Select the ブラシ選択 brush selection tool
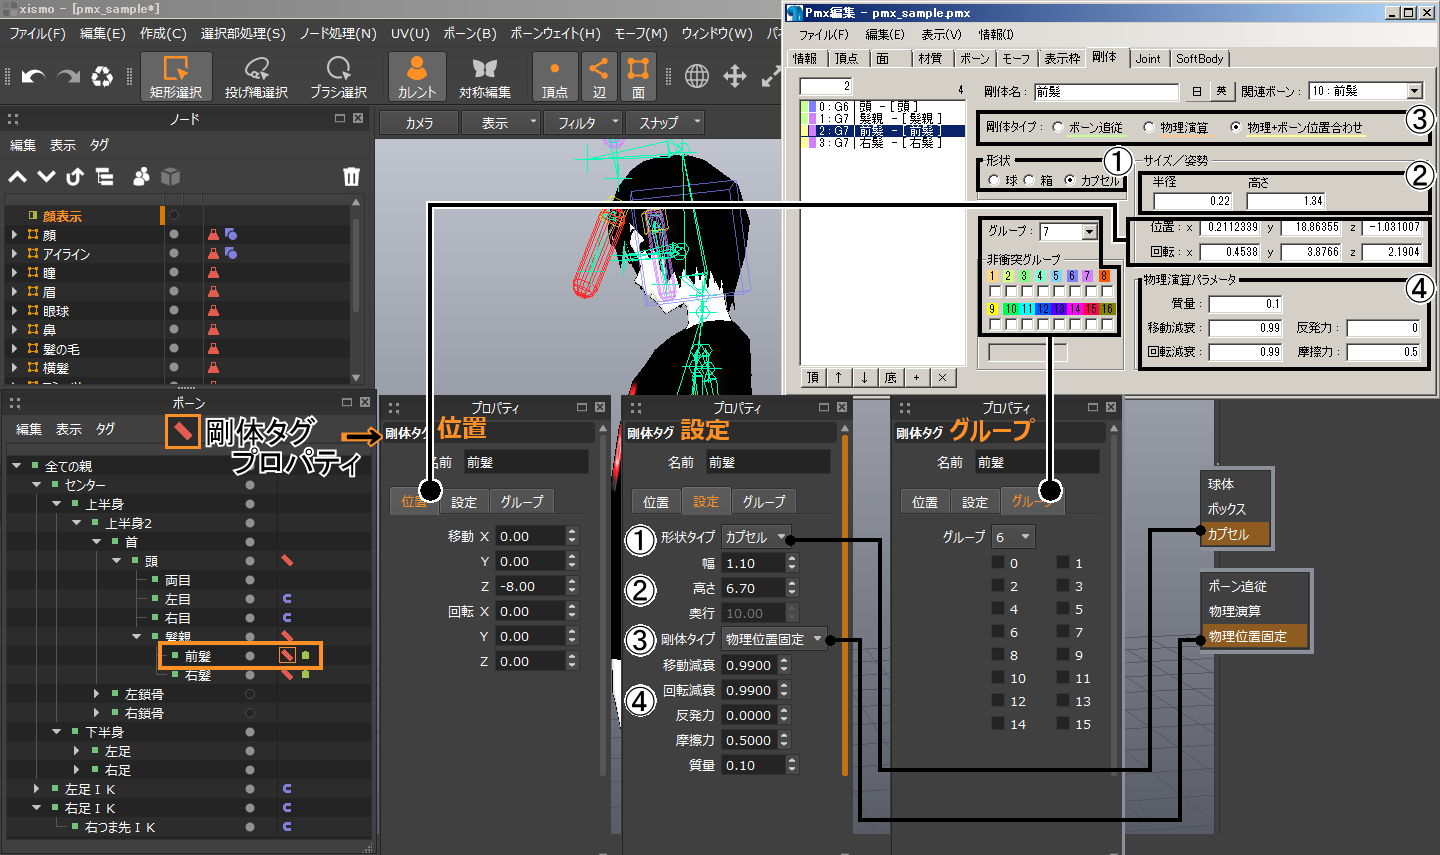Image resolution: width=1440 pixels, height=855 pixels. point(338,76)
